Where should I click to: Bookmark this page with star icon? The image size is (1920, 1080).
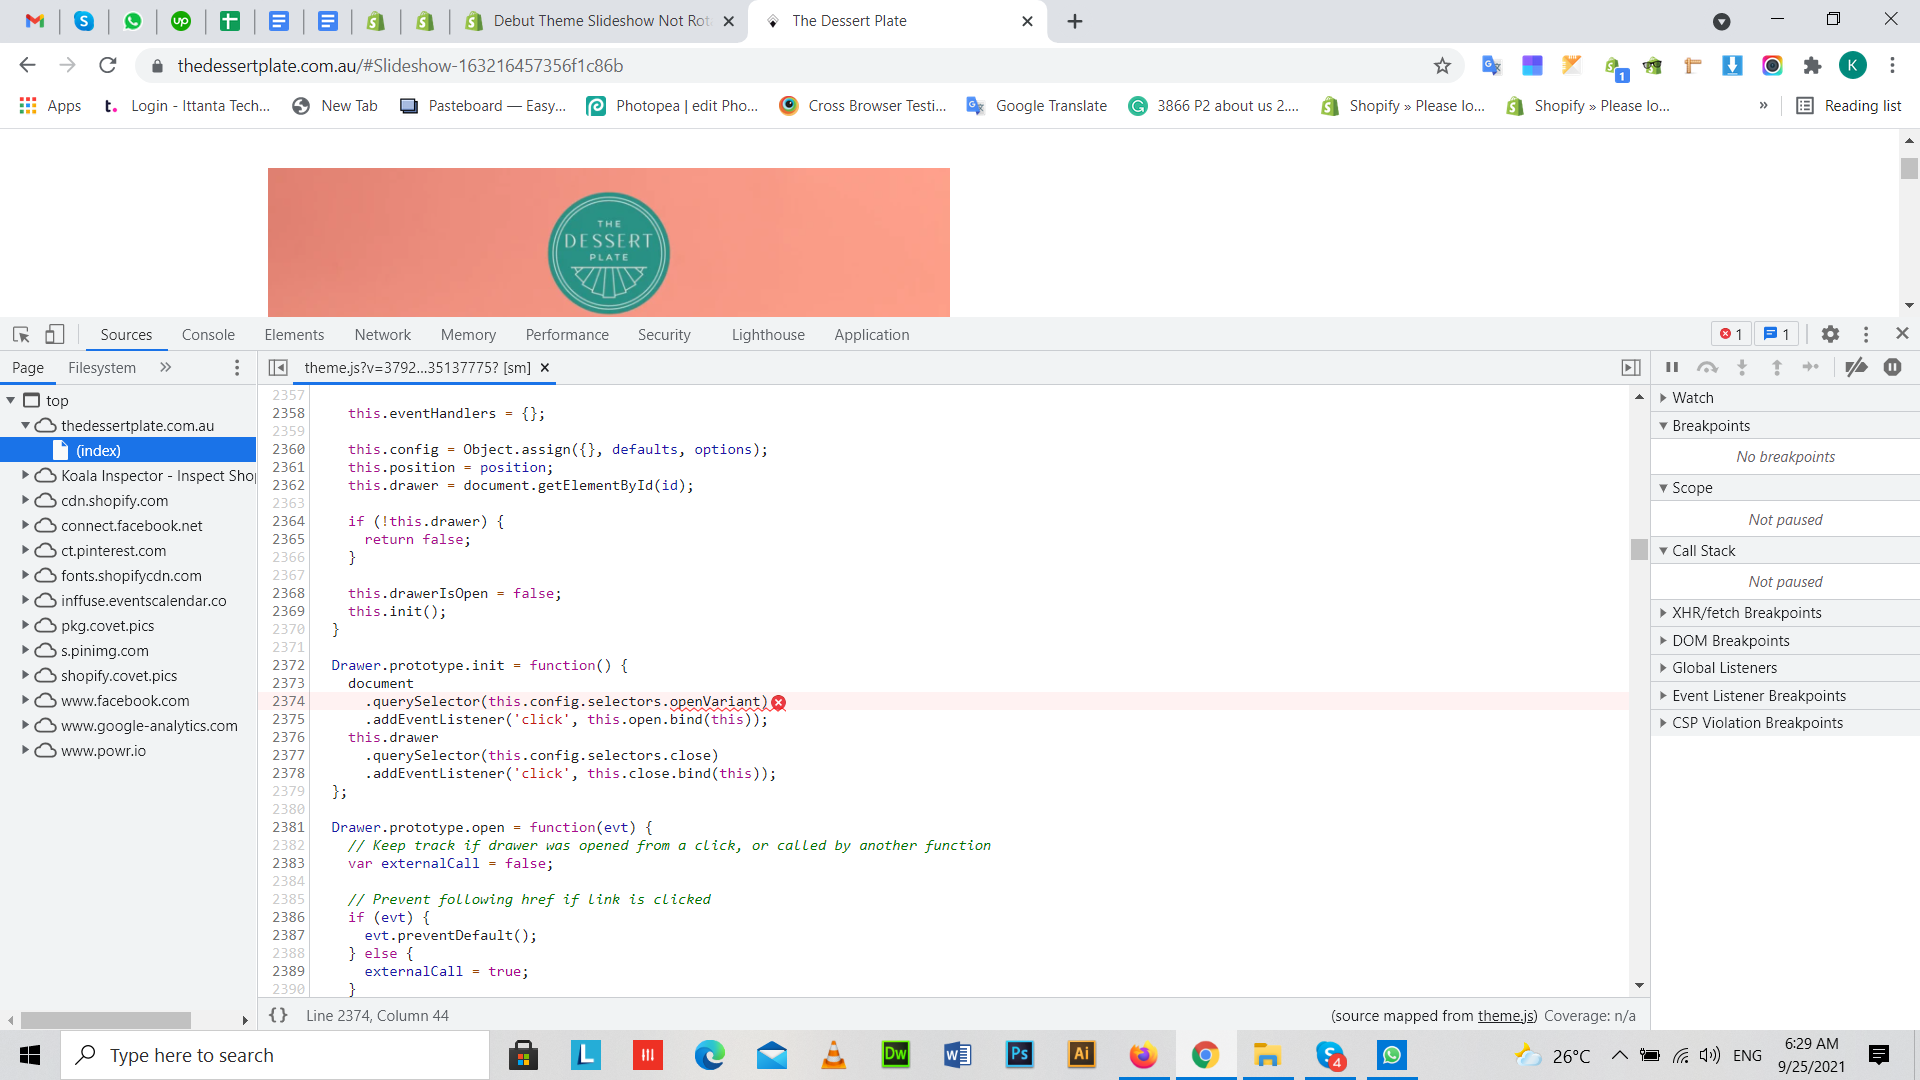pyautogui.click(x=1442, y=65)
